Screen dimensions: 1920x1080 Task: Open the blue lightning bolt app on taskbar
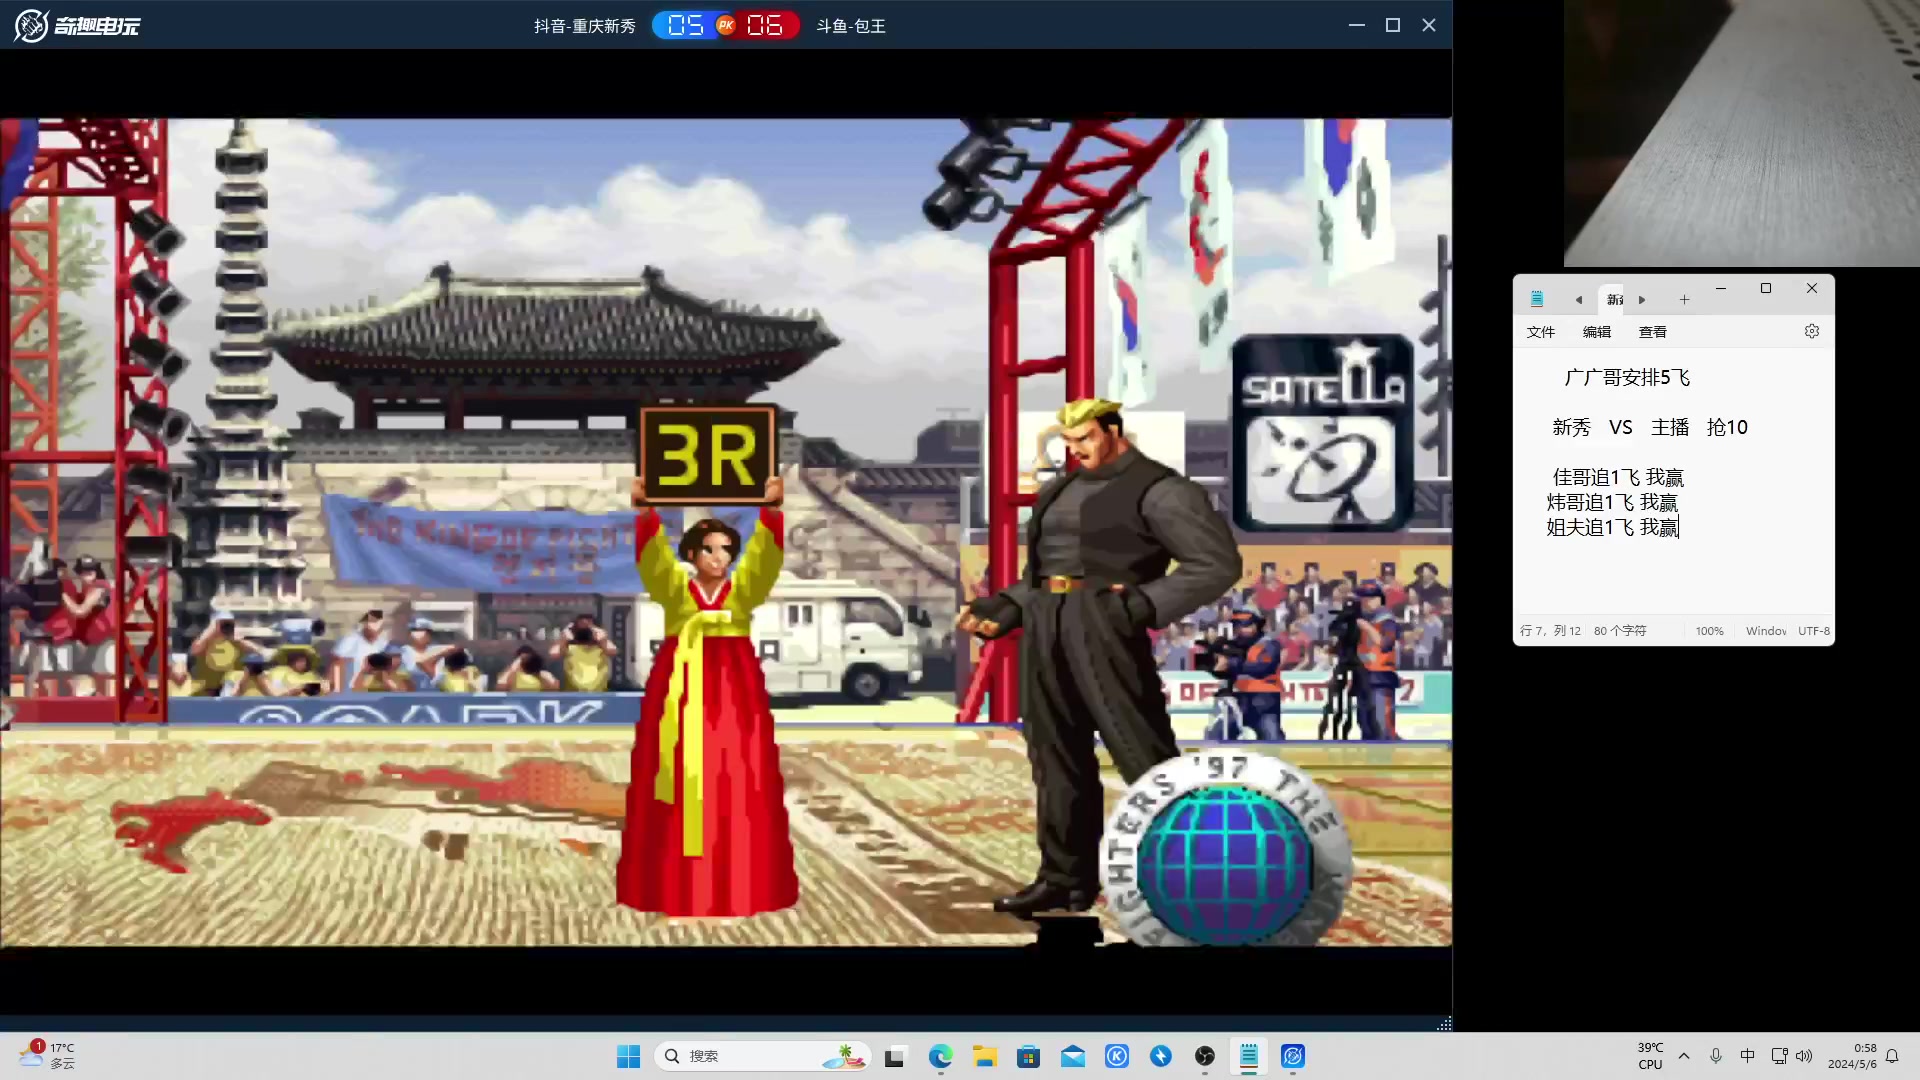[x=1161, y=1056]
